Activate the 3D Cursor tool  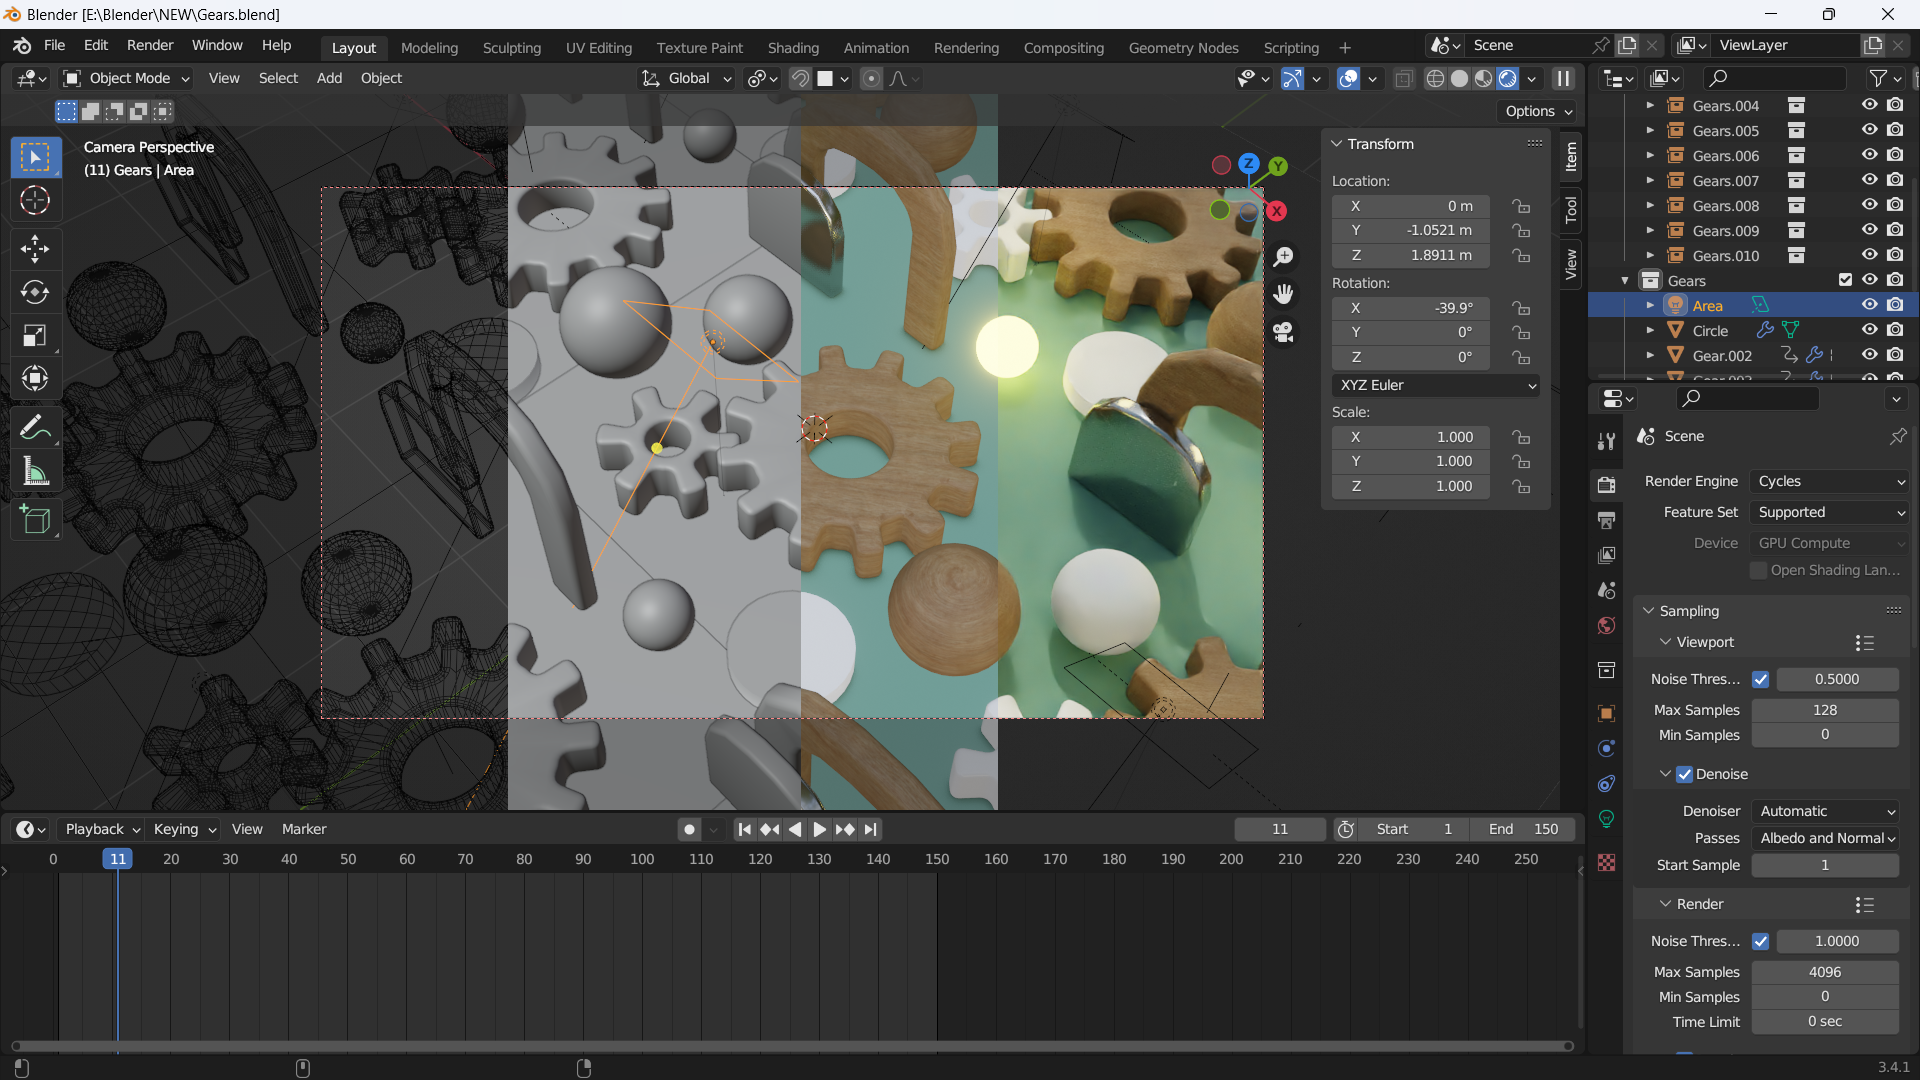[x=35, y=201]
